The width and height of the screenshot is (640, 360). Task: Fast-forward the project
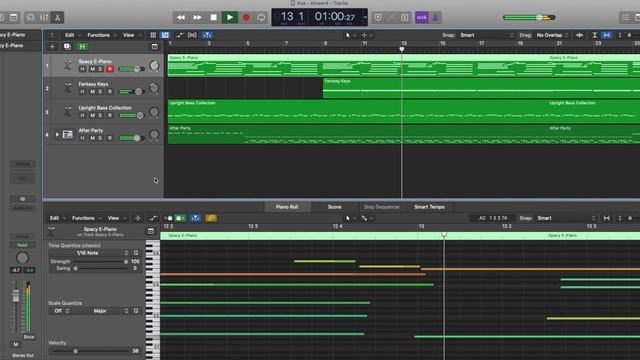click(197, 18)
